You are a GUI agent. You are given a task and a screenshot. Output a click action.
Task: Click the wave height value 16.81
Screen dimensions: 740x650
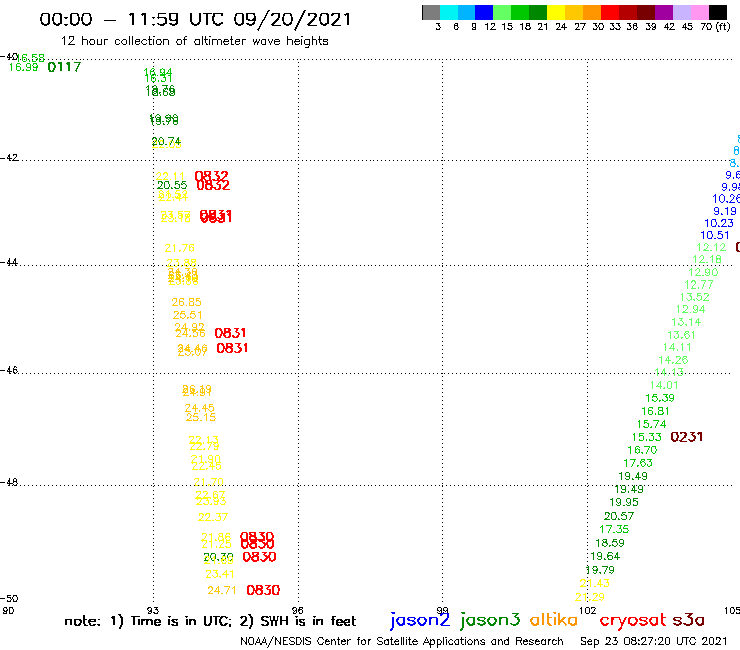tap(655, 411)
